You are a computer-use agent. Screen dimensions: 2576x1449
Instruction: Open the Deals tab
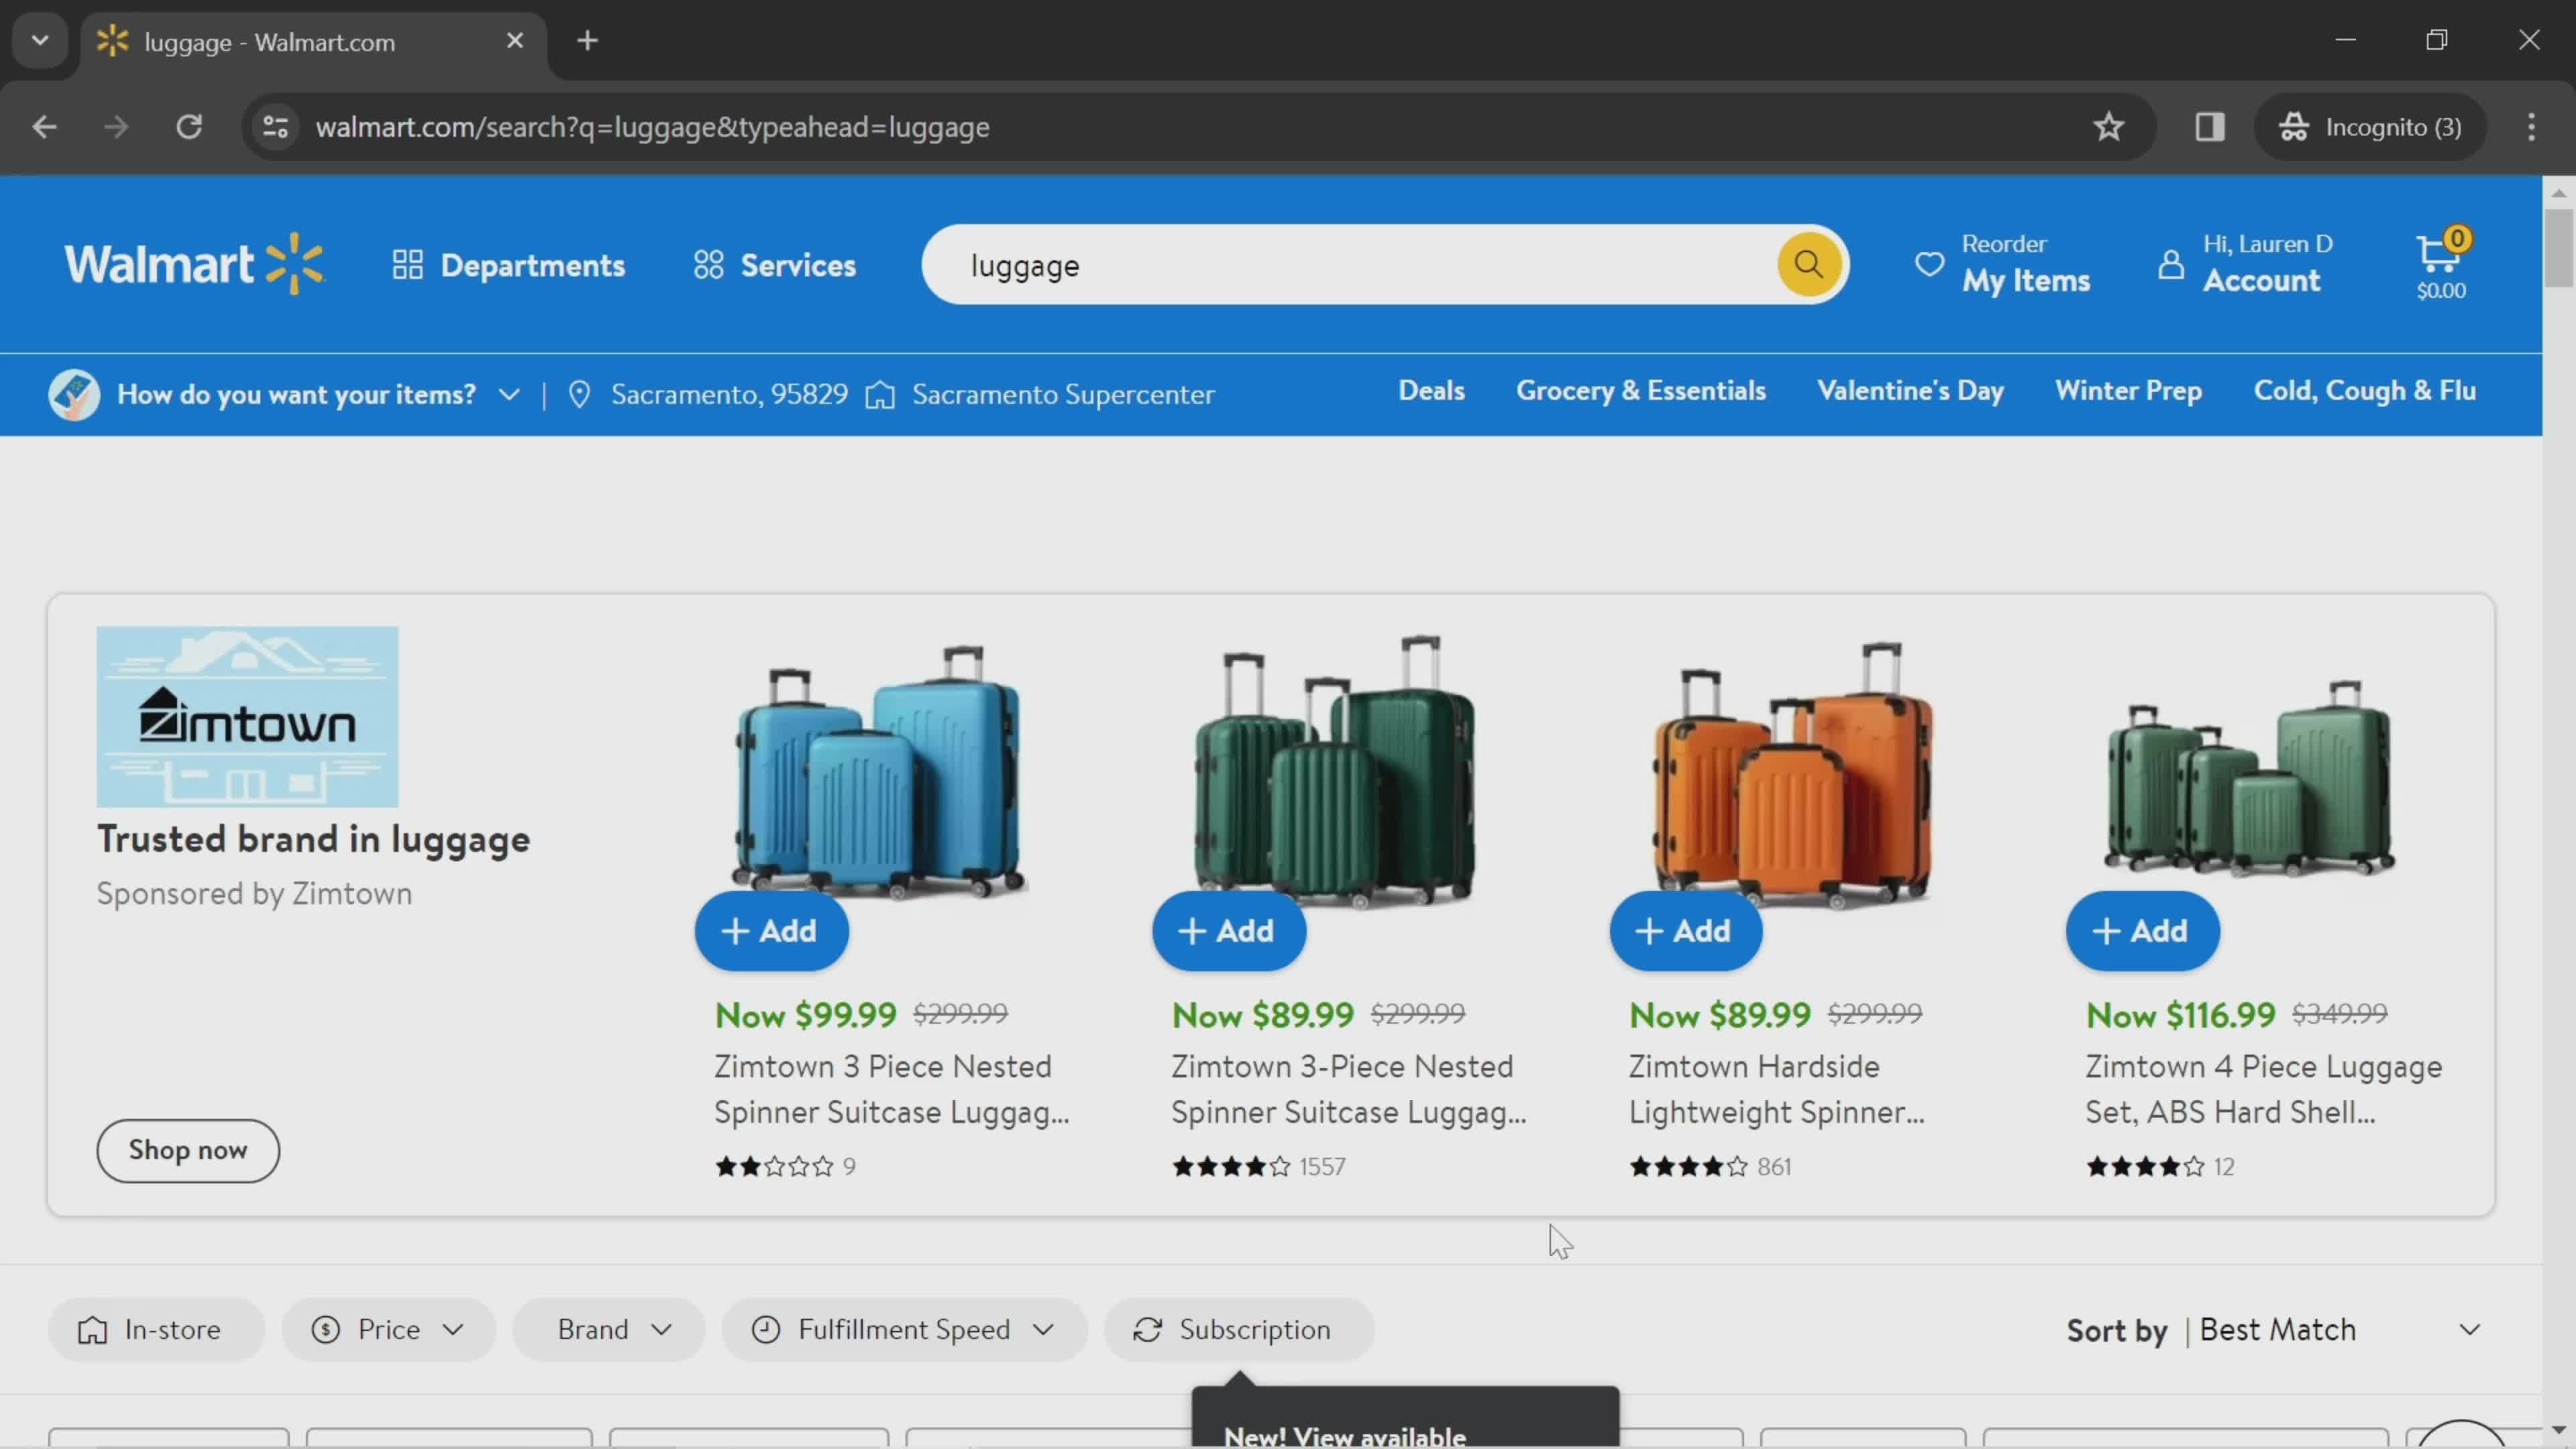tap(1431, 390)
